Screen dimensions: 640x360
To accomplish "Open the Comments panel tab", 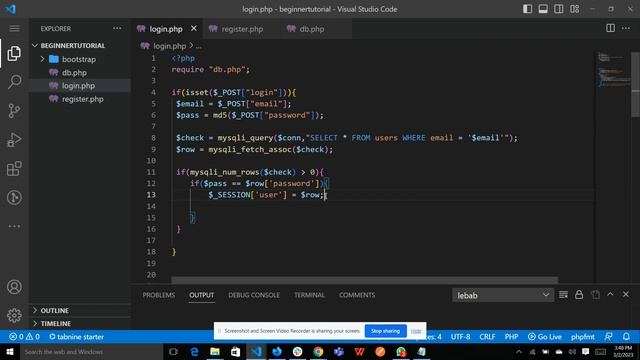I will pos(357,295).
